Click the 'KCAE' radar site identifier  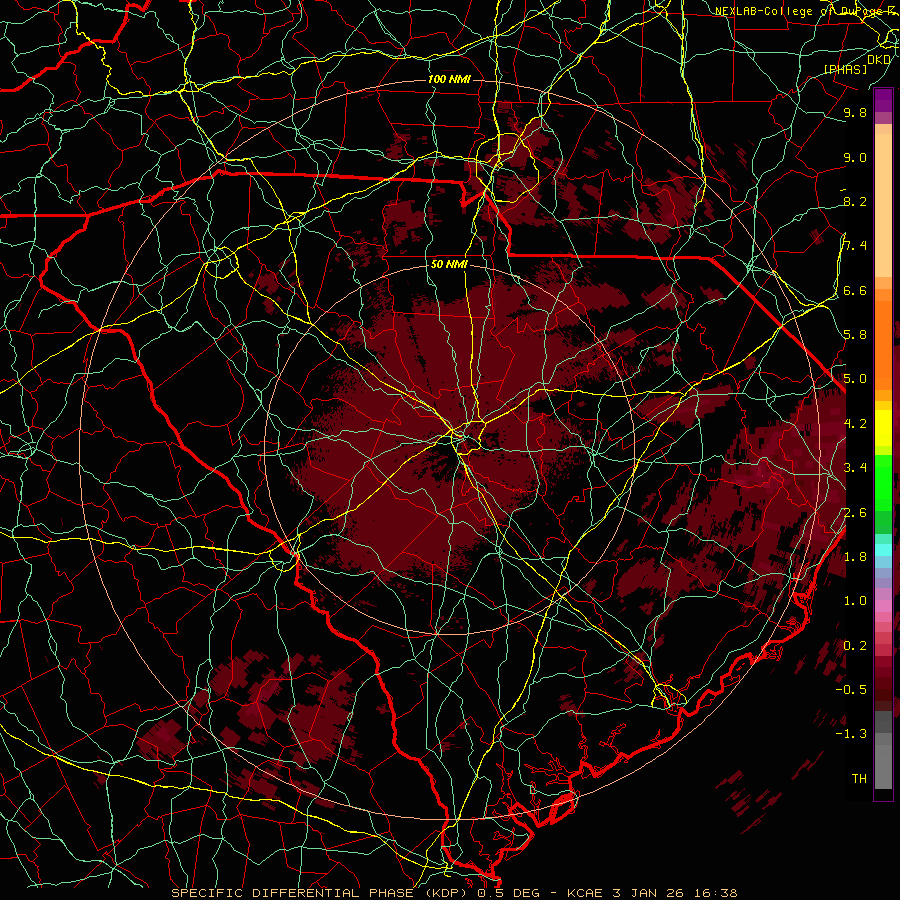584,893
